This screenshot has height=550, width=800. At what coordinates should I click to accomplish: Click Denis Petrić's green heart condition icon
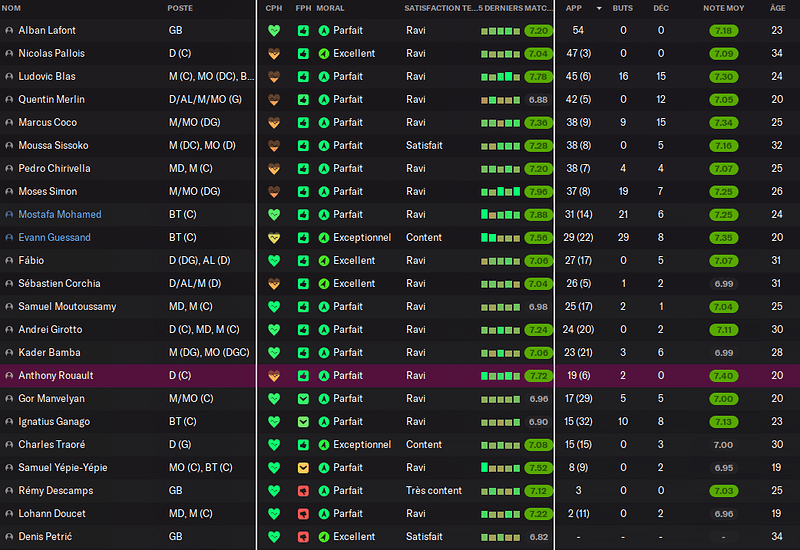(x=274, y=537)
